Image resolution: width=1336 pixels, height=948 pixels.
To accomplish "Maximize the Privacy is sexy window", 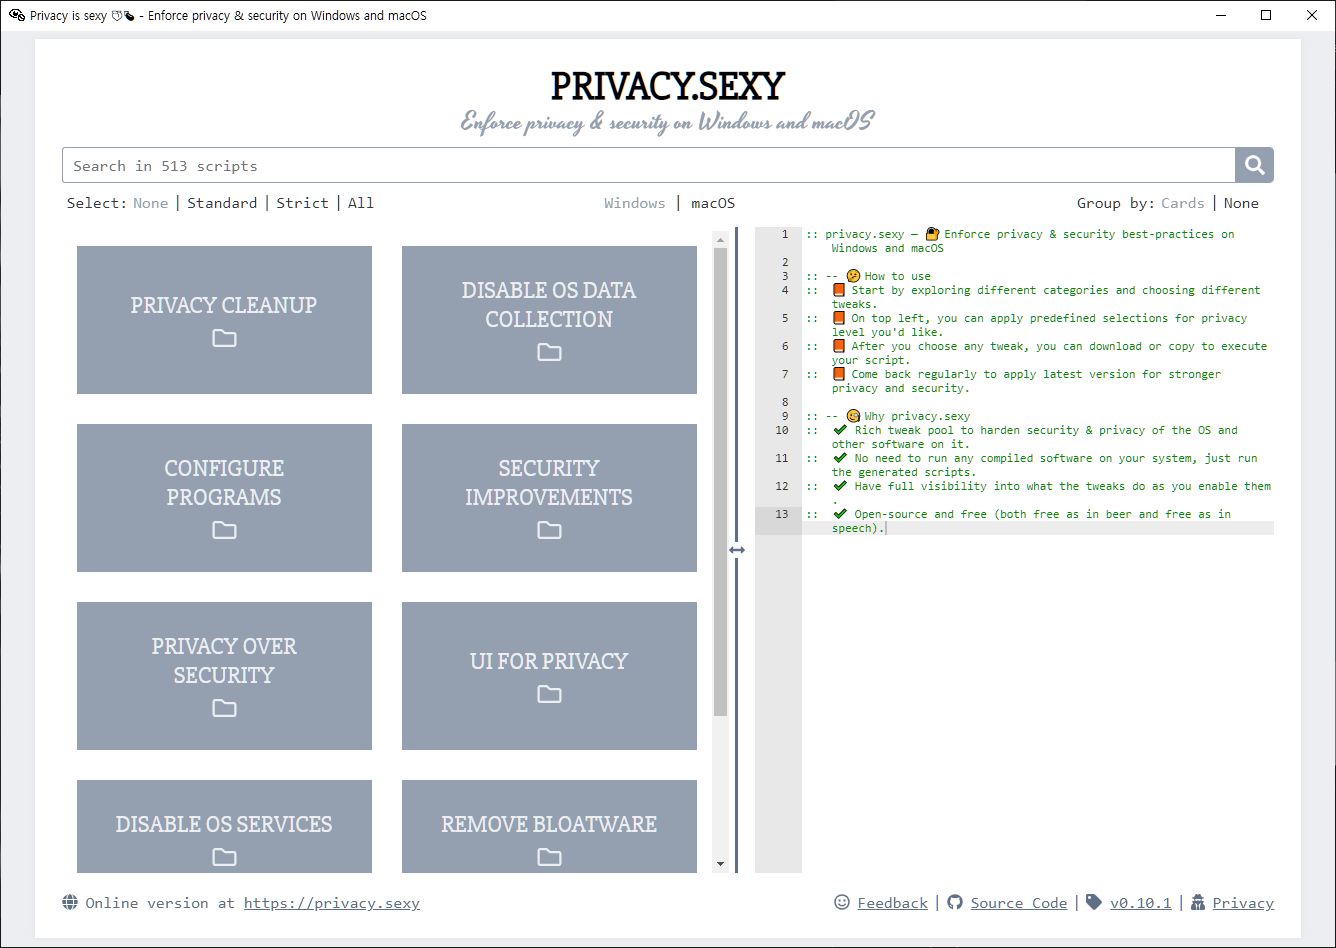I will click(x=1266, y=15).
